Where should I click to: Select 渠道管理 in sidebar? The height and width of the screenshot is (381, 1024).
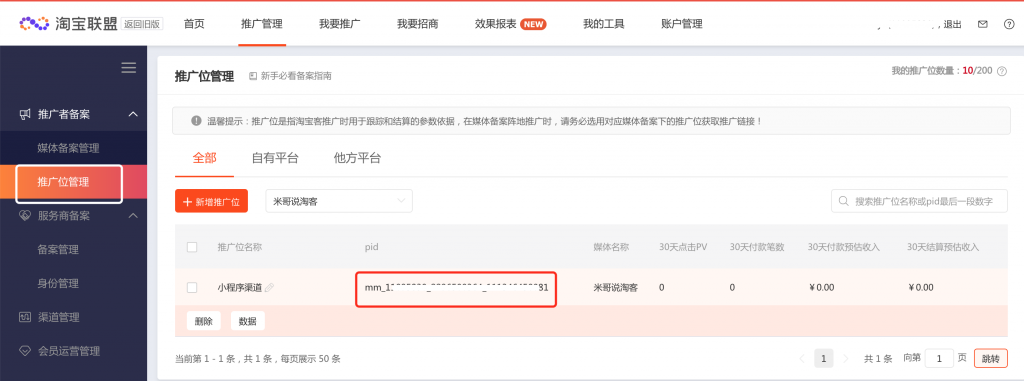point(58,318)
